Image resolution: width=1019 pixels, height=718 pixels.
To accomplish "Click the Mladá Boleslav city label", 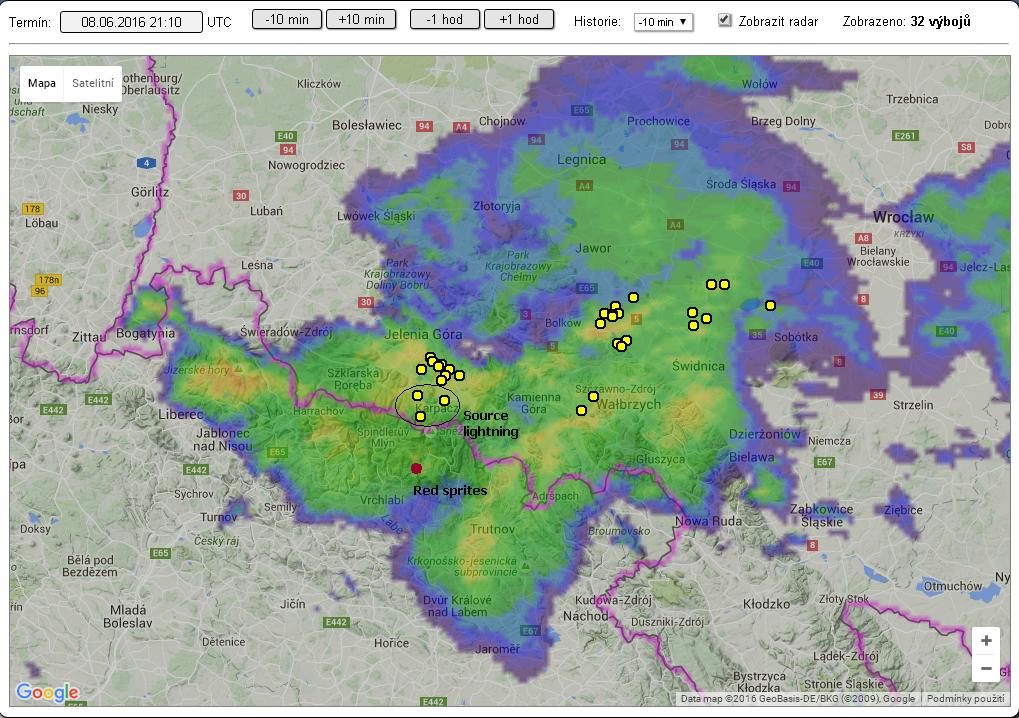I will [x=128, y=616].
